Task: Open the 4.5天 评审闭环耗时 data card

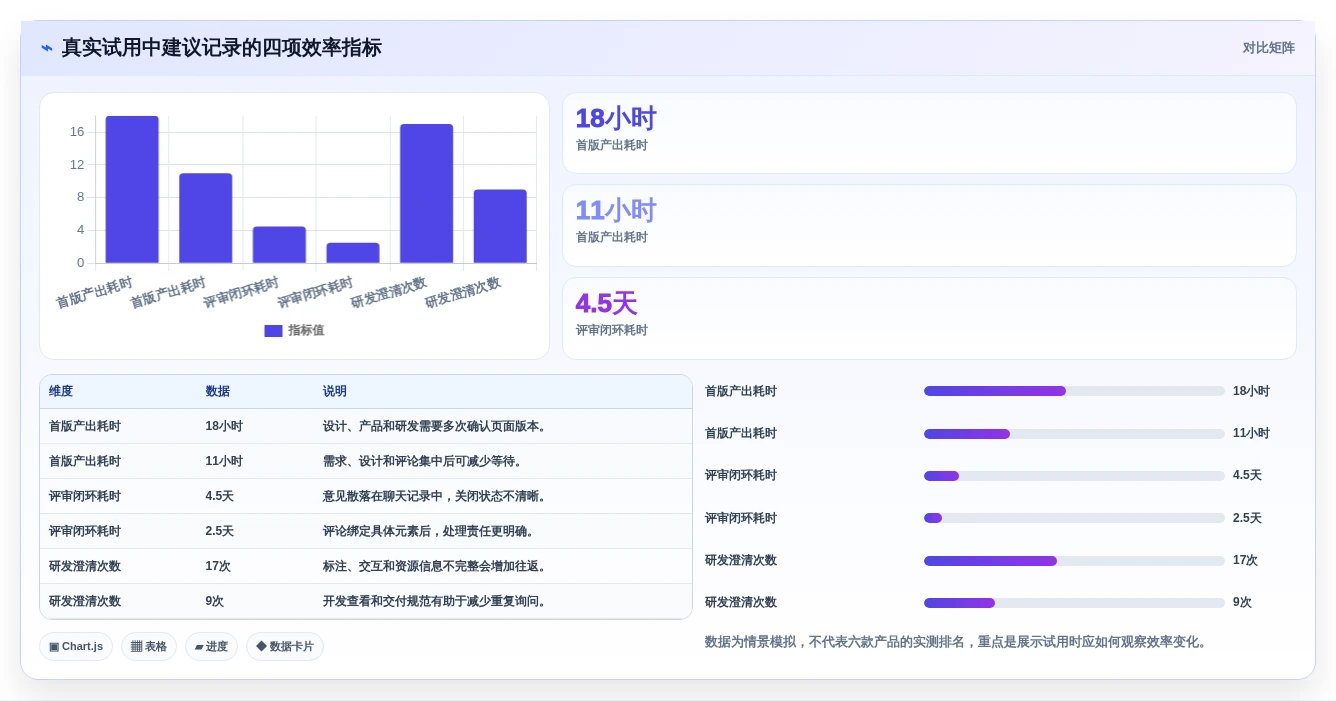Action: [929, 318]
